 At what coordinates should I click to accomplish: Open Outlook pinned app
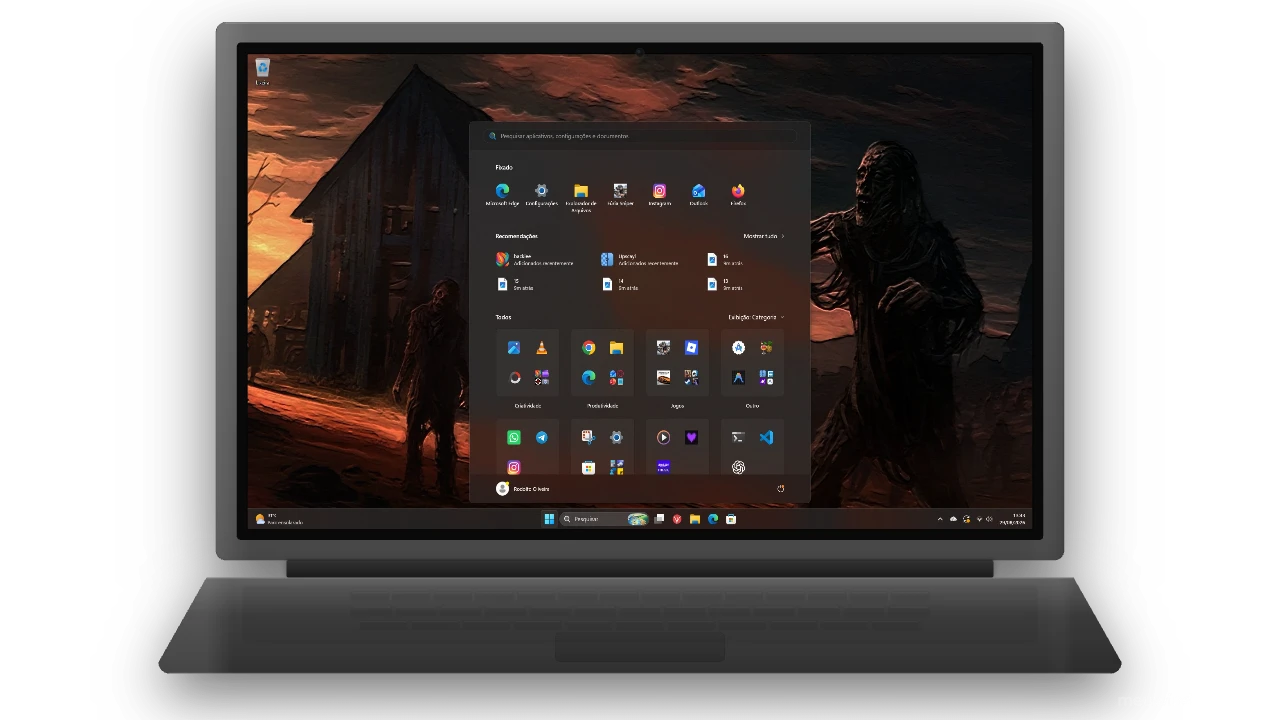[x=699, y=194]
